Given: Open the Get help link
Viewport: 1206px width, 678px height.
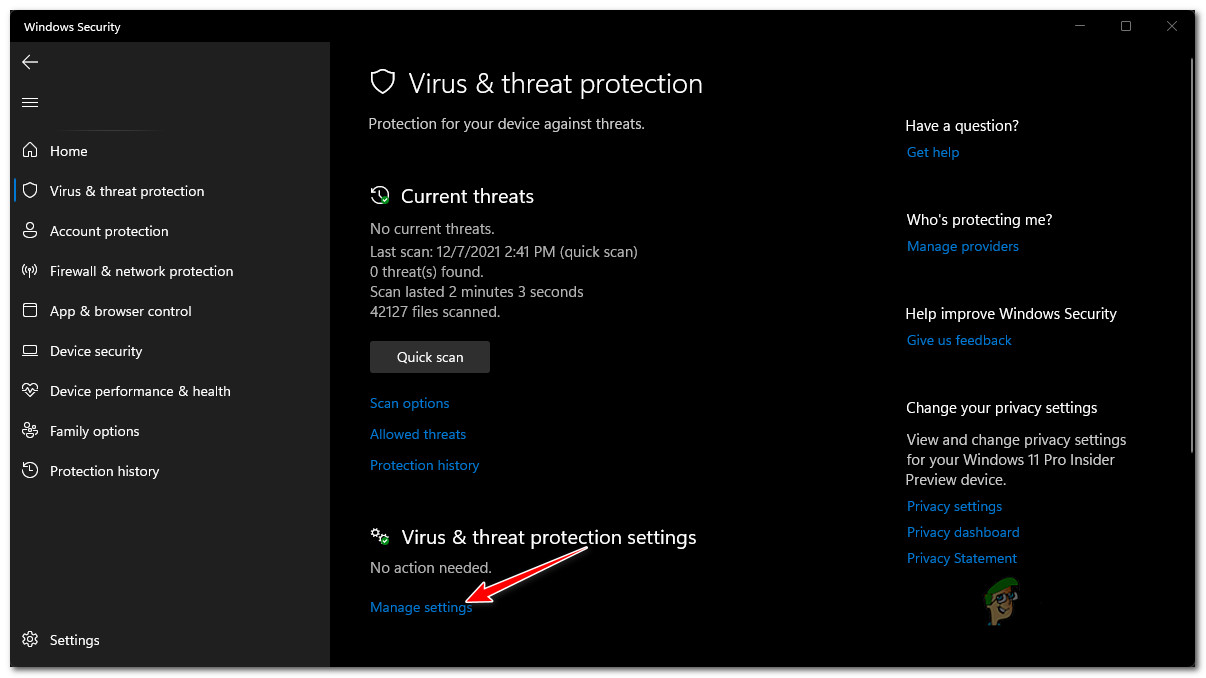Looking at the screenshot, I should 933,152.
